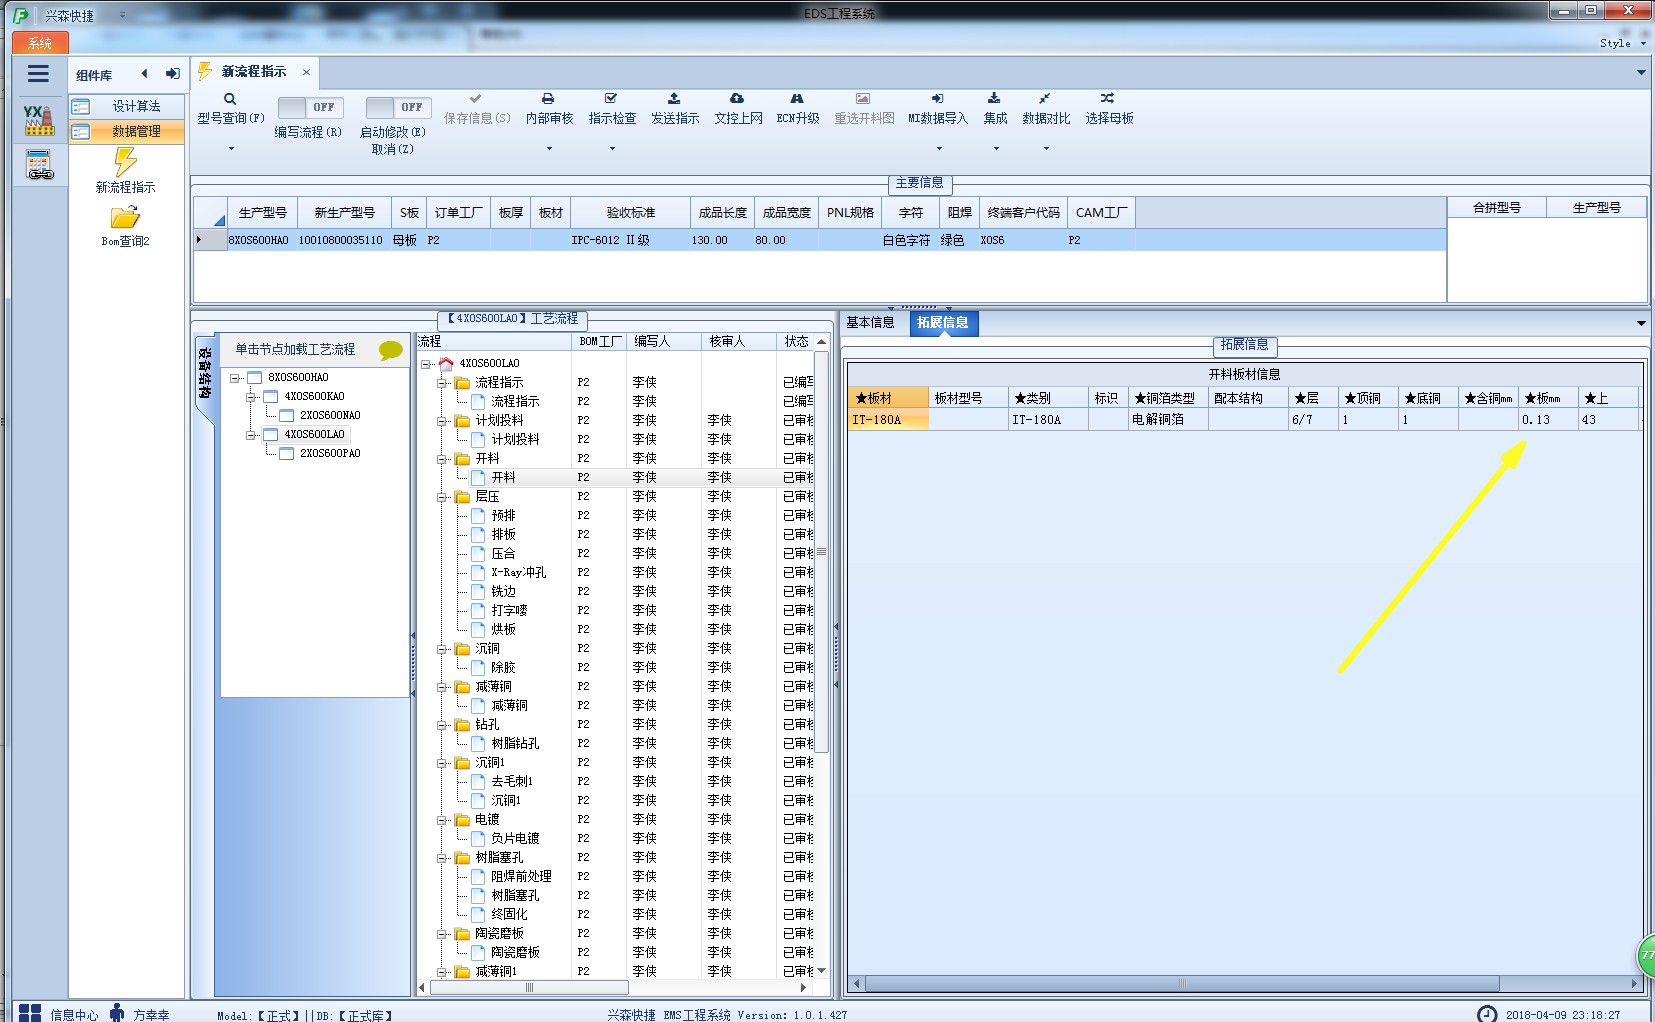Open the dropdown arrow under 型号查询
The width and height of the screenshot is (1655, 1022).
(231, 149)
